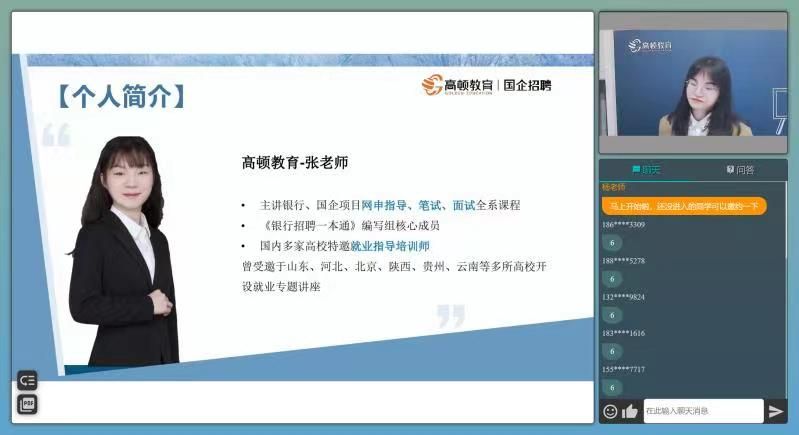Image resolution: width=799 pixels, height=435 pixels.
Task: Open the PDF document icon
Action: [x=27, y=404]
